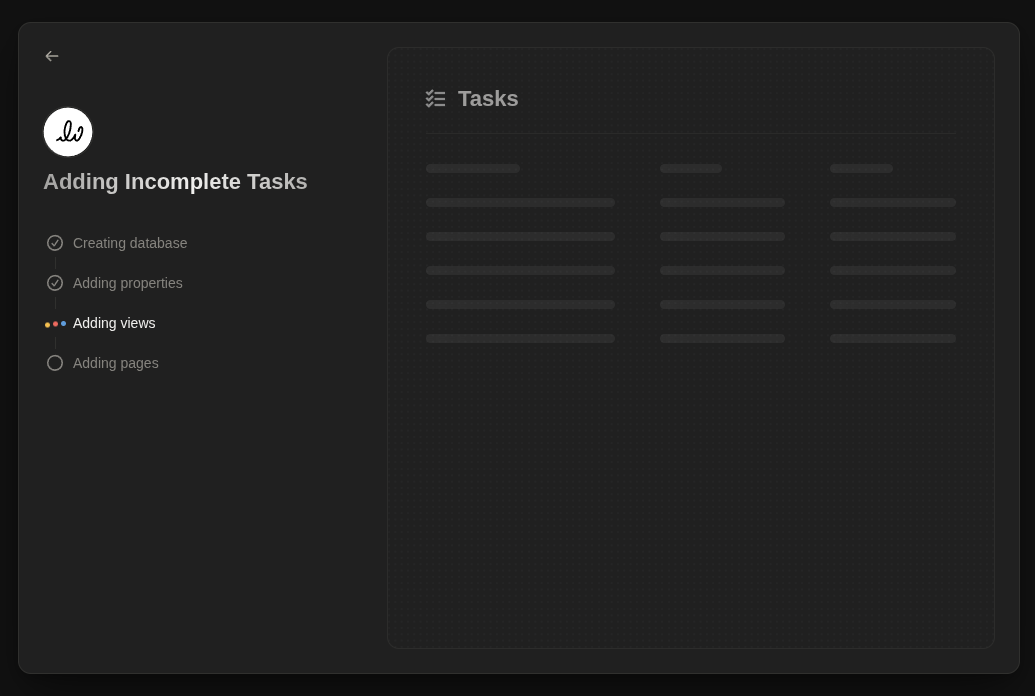The height and width of the screenshot is (696, 1035).
Task: Click the Adding properties text label
Action: (127, 283)
